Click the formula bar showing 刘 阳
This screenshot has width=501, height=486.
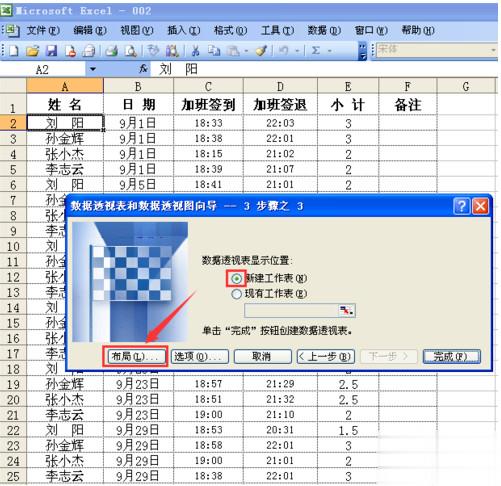324,69
